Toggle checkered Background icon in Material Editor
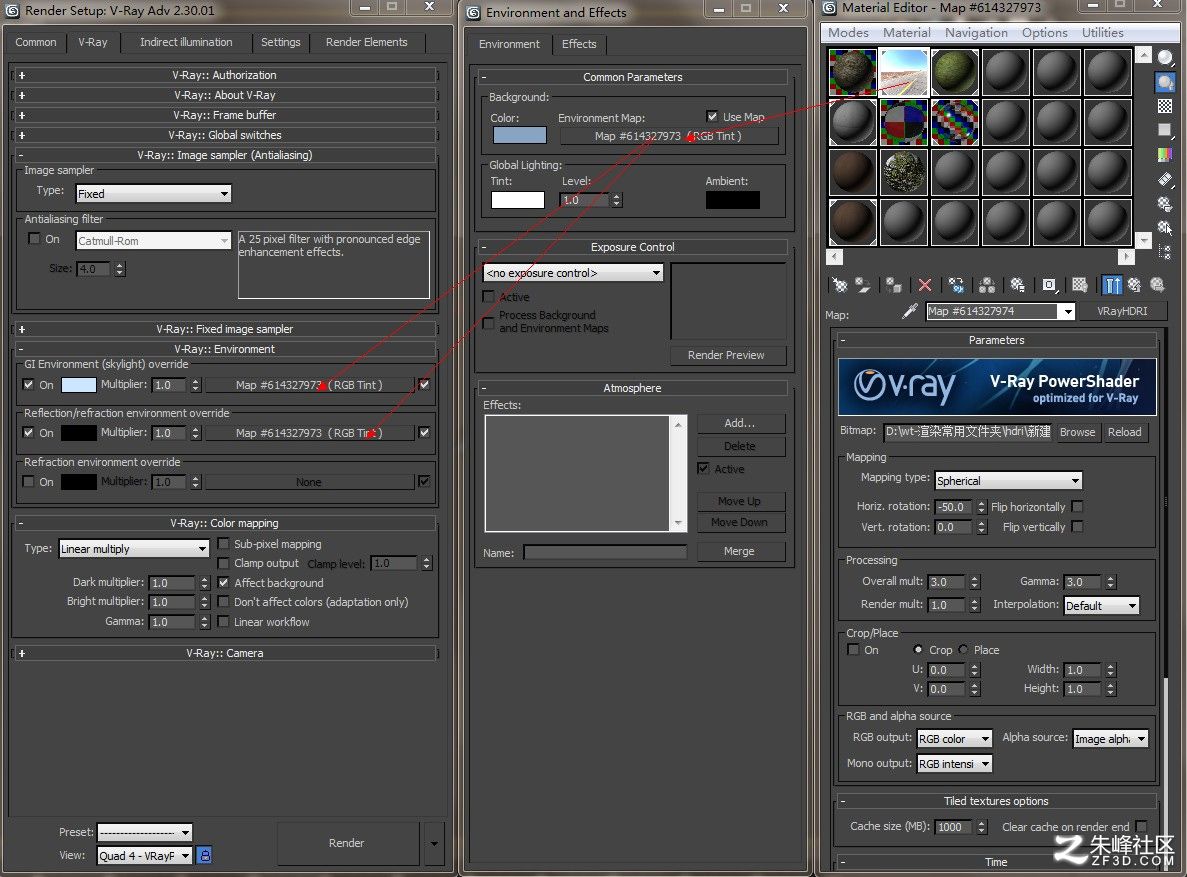This screenshot has height=877, width=1187. pyautogui.click(x=1165, y=106)
